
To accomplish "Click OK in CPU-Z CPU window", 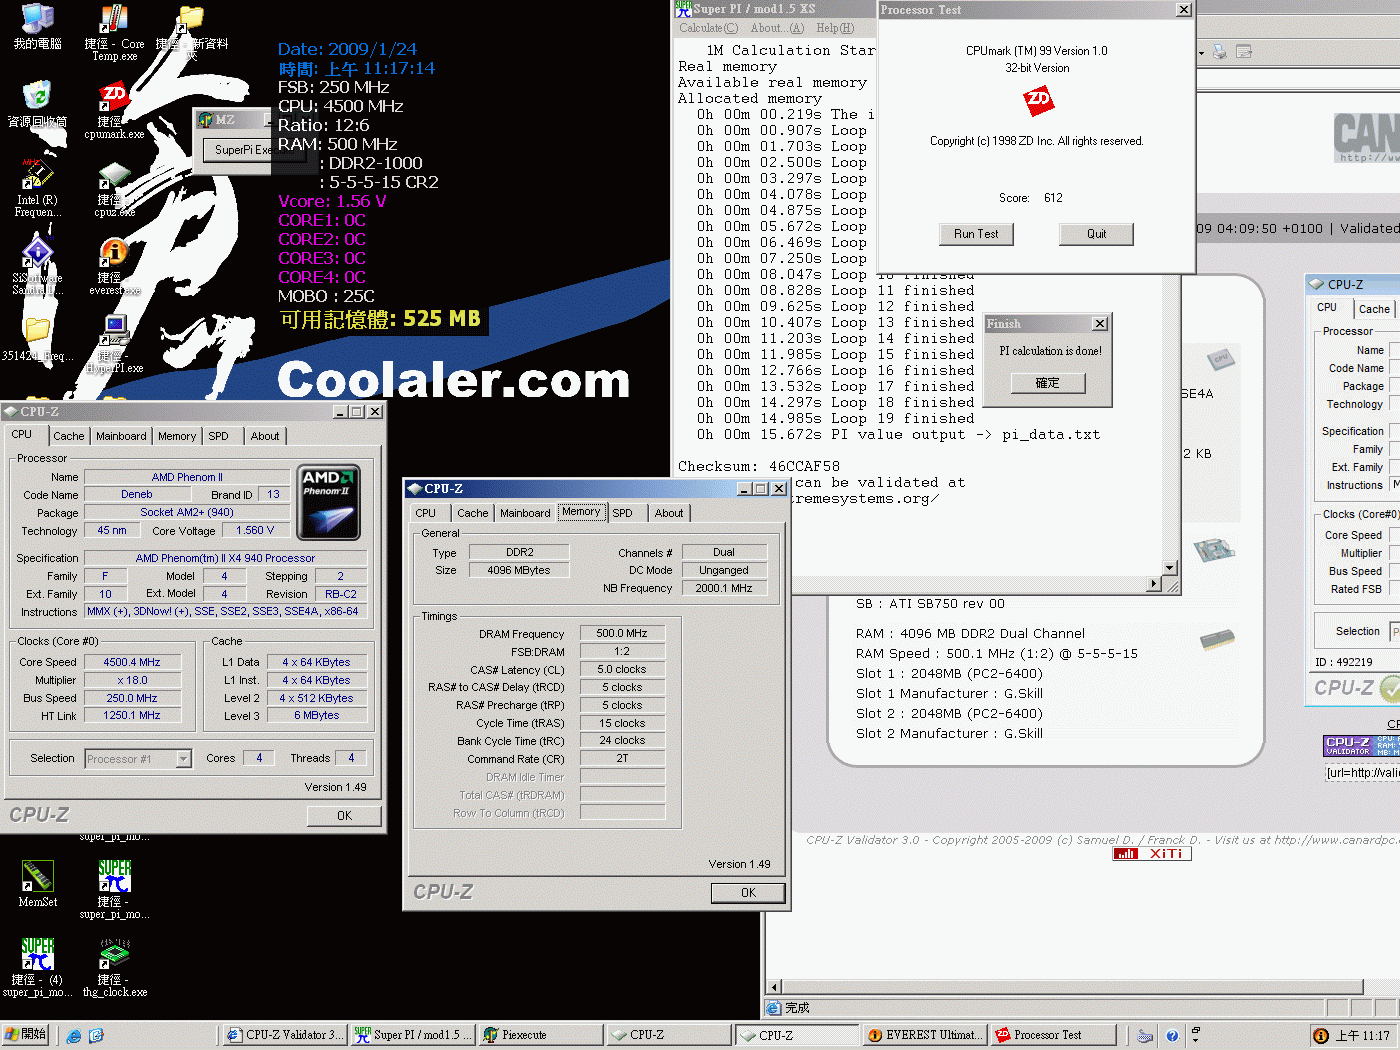I will click(344, 816).
